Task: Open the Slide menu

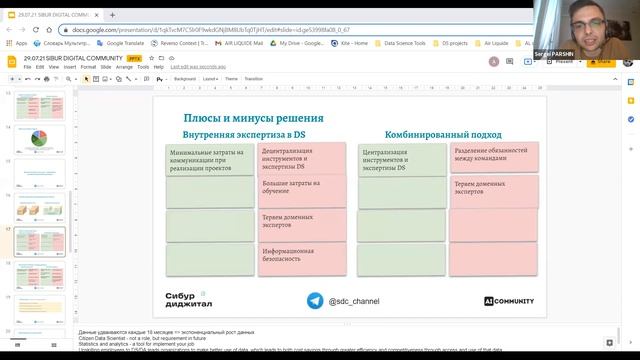Action: tap(106, 67)
